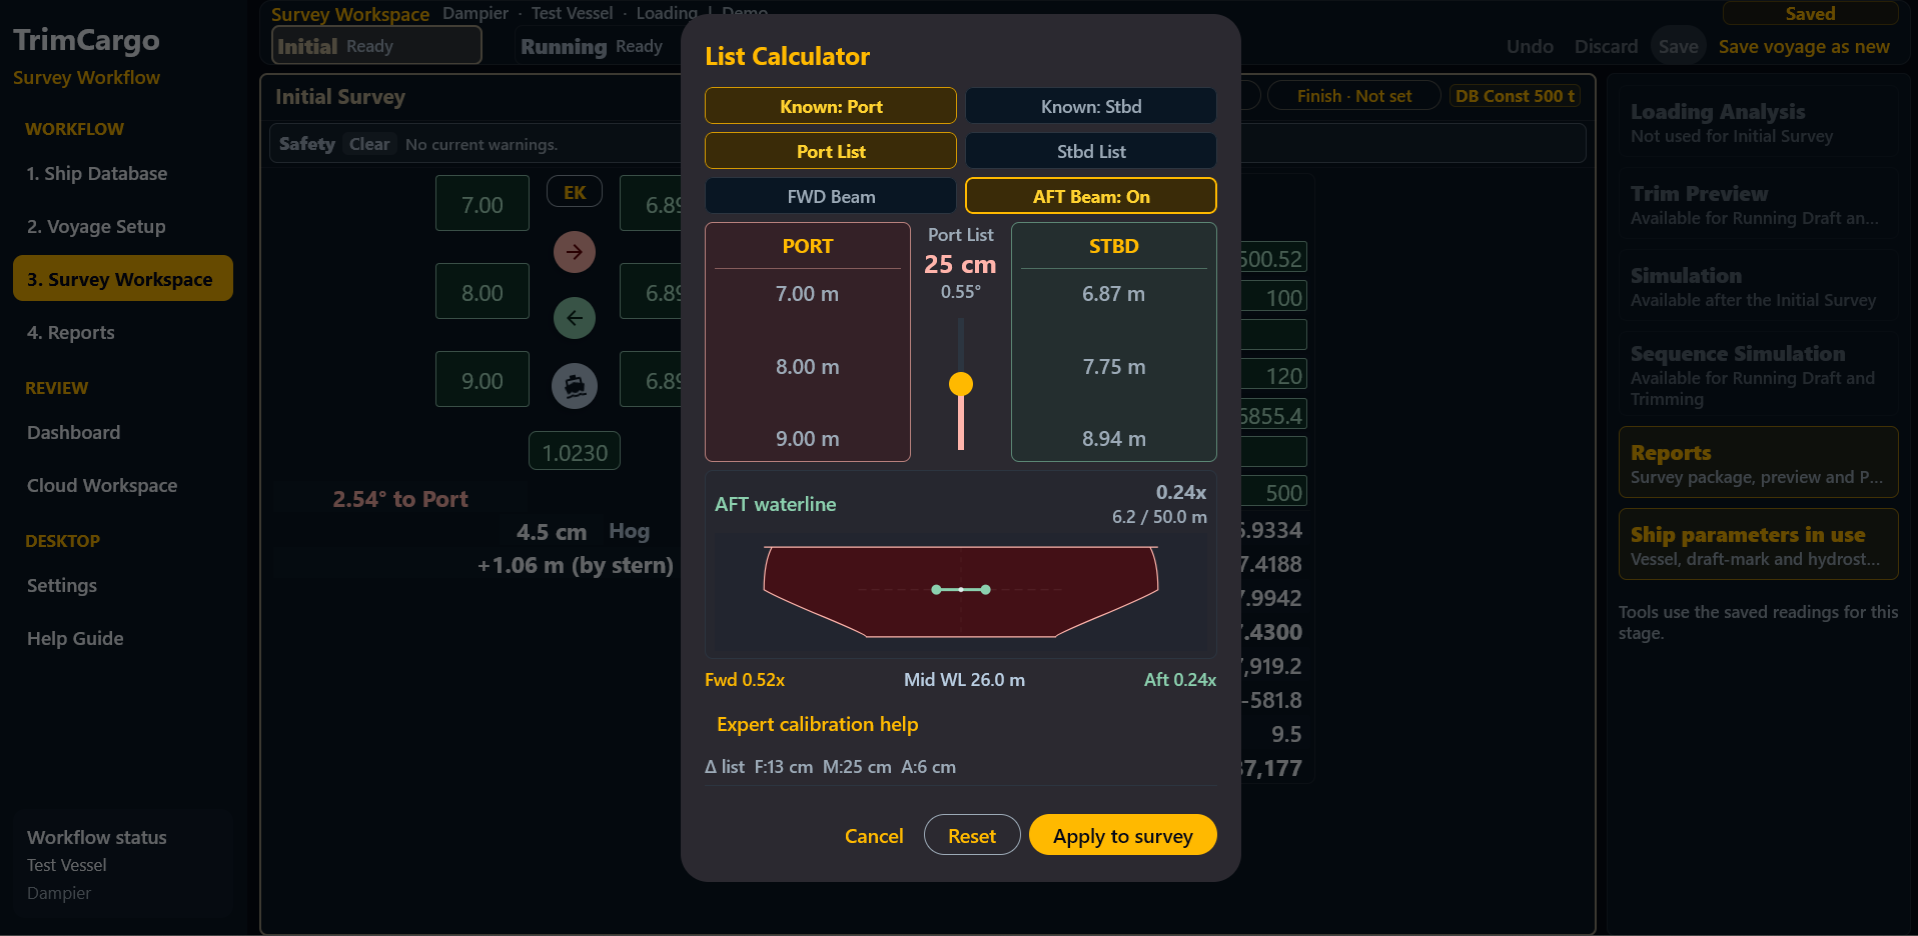Click the right-arrow copy icon
The image size is (1918, 936).
pyautogui.click(x=574, y=252)
